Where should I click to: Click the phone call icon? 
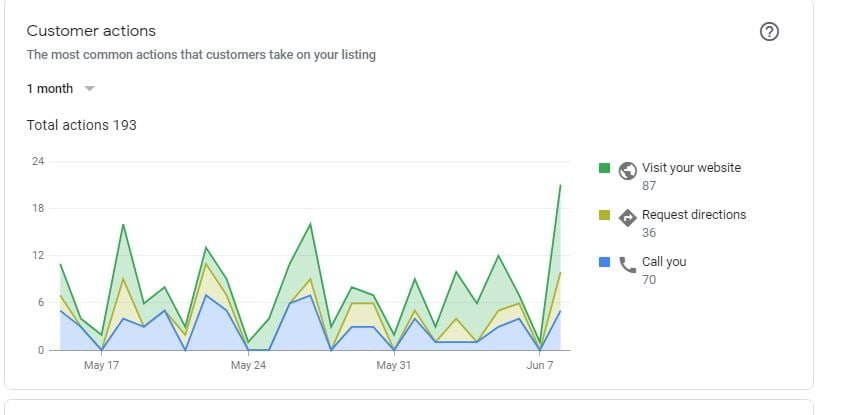click(x=628, y=264)
